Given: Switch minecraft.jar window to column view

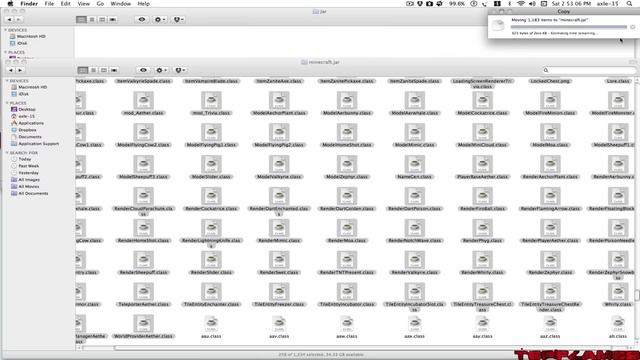Looking at the screenshot, I should [x=104, y=70].
